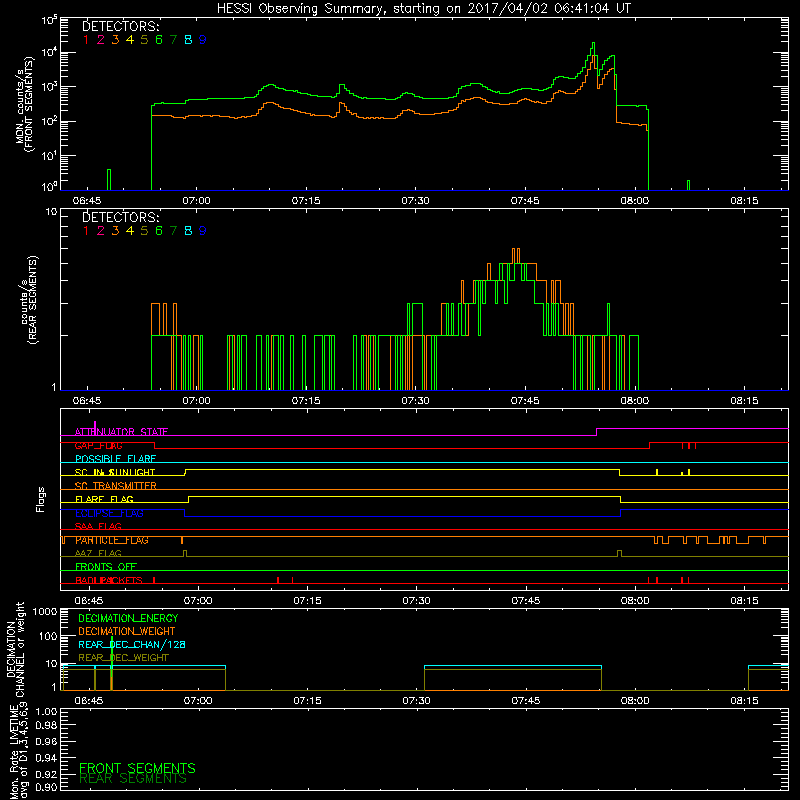The image size is (800, 800).
Task: Click the REAR_DEC_CHAN/128 legend entry
Action: click(132, 645)
